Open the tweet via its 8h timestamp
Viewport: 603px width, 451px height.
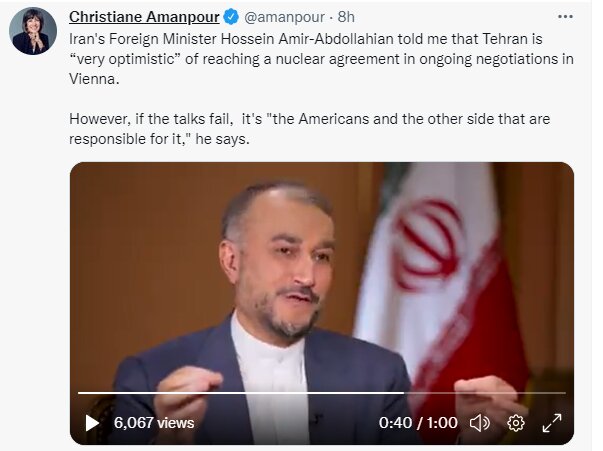click(346, 17)
